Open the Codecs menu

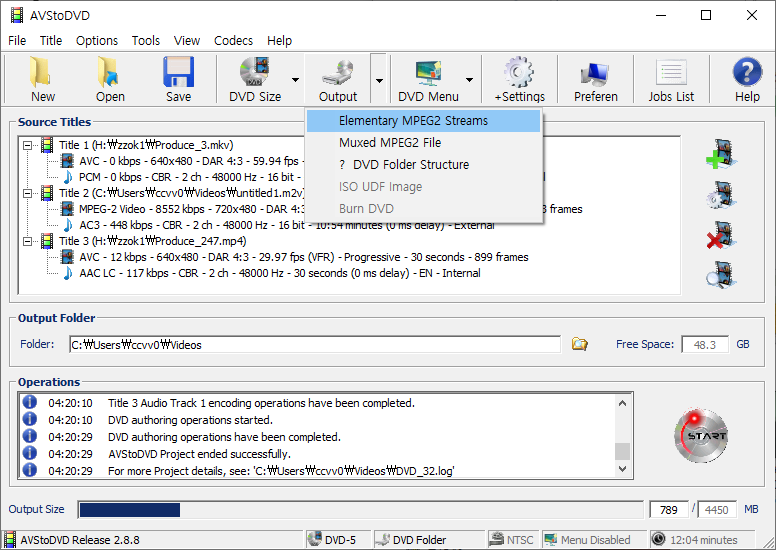(233, 41)
